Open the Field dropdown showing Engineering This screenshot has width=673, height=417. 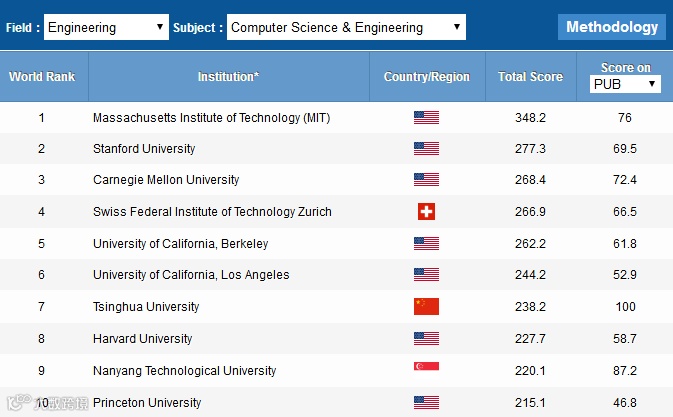(x=106, y=28)
